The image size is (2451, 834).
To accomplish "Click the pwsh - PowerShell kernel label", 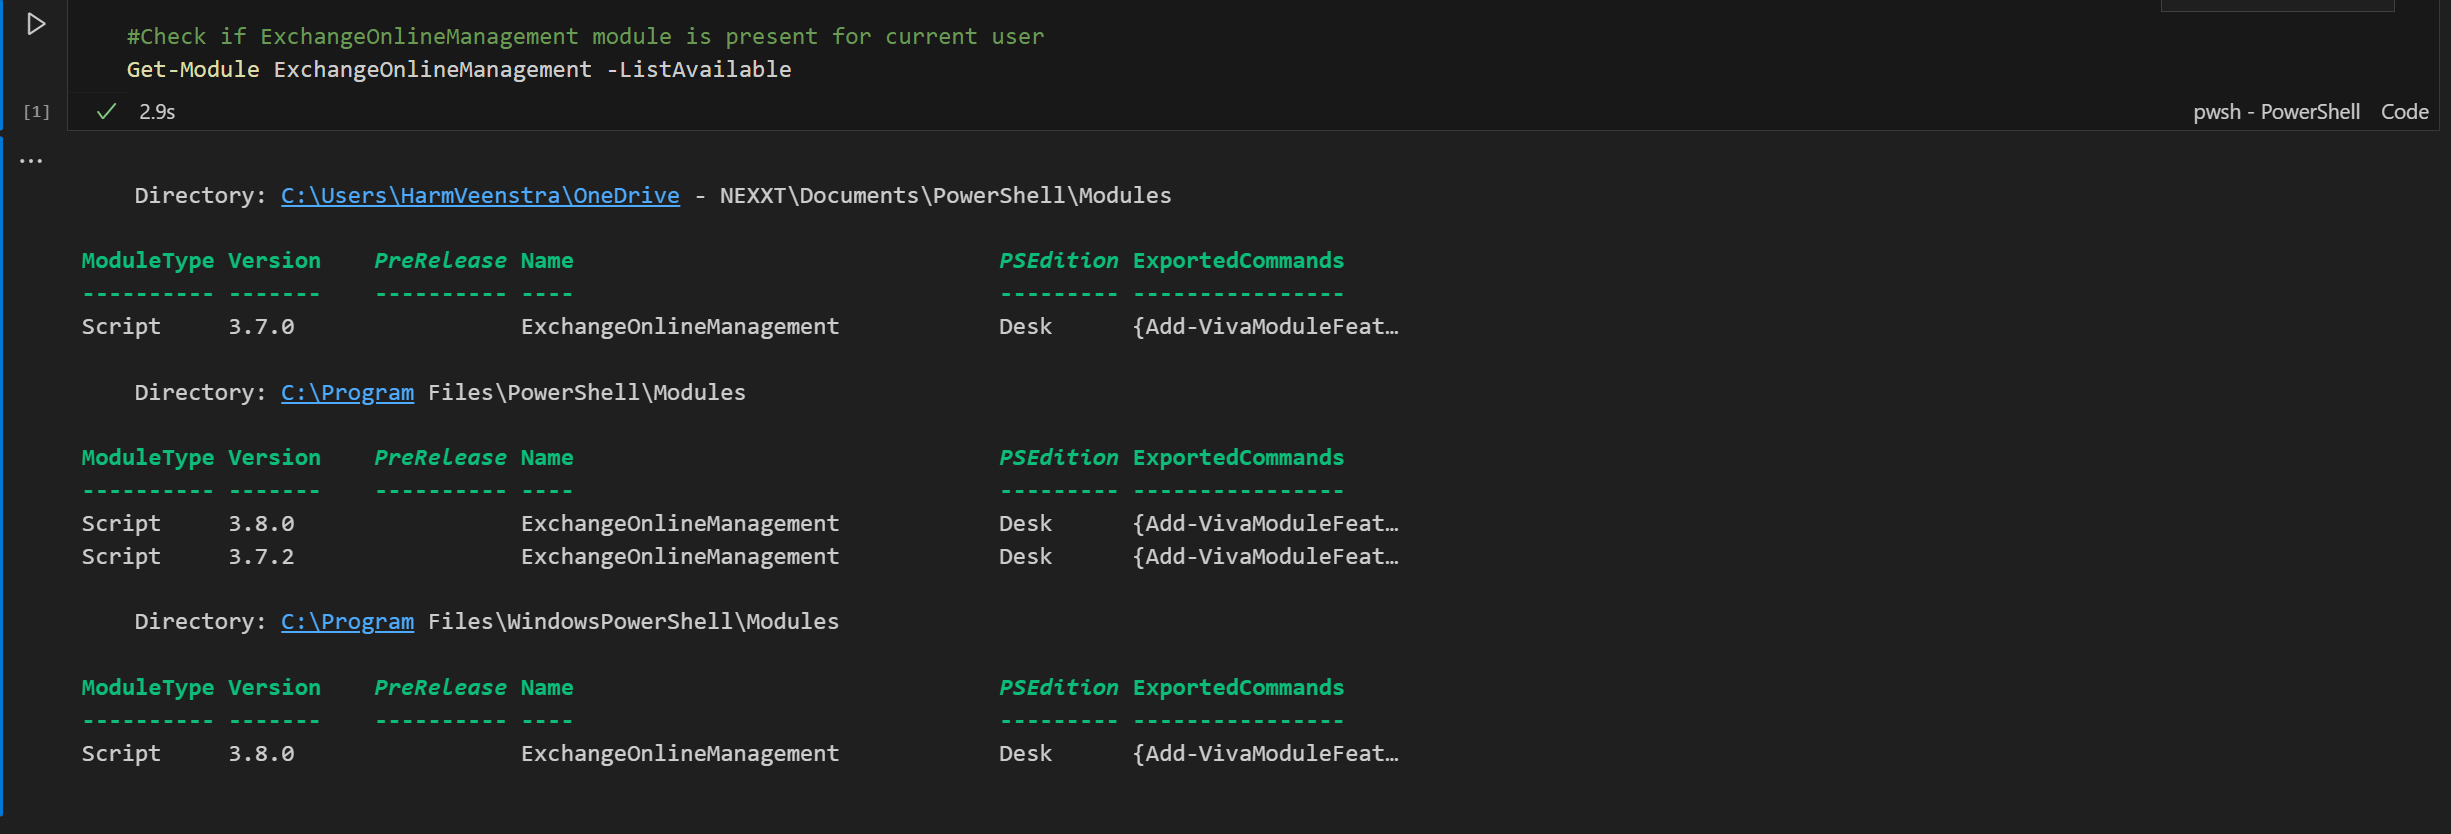I will click(x=2275, y=112).
